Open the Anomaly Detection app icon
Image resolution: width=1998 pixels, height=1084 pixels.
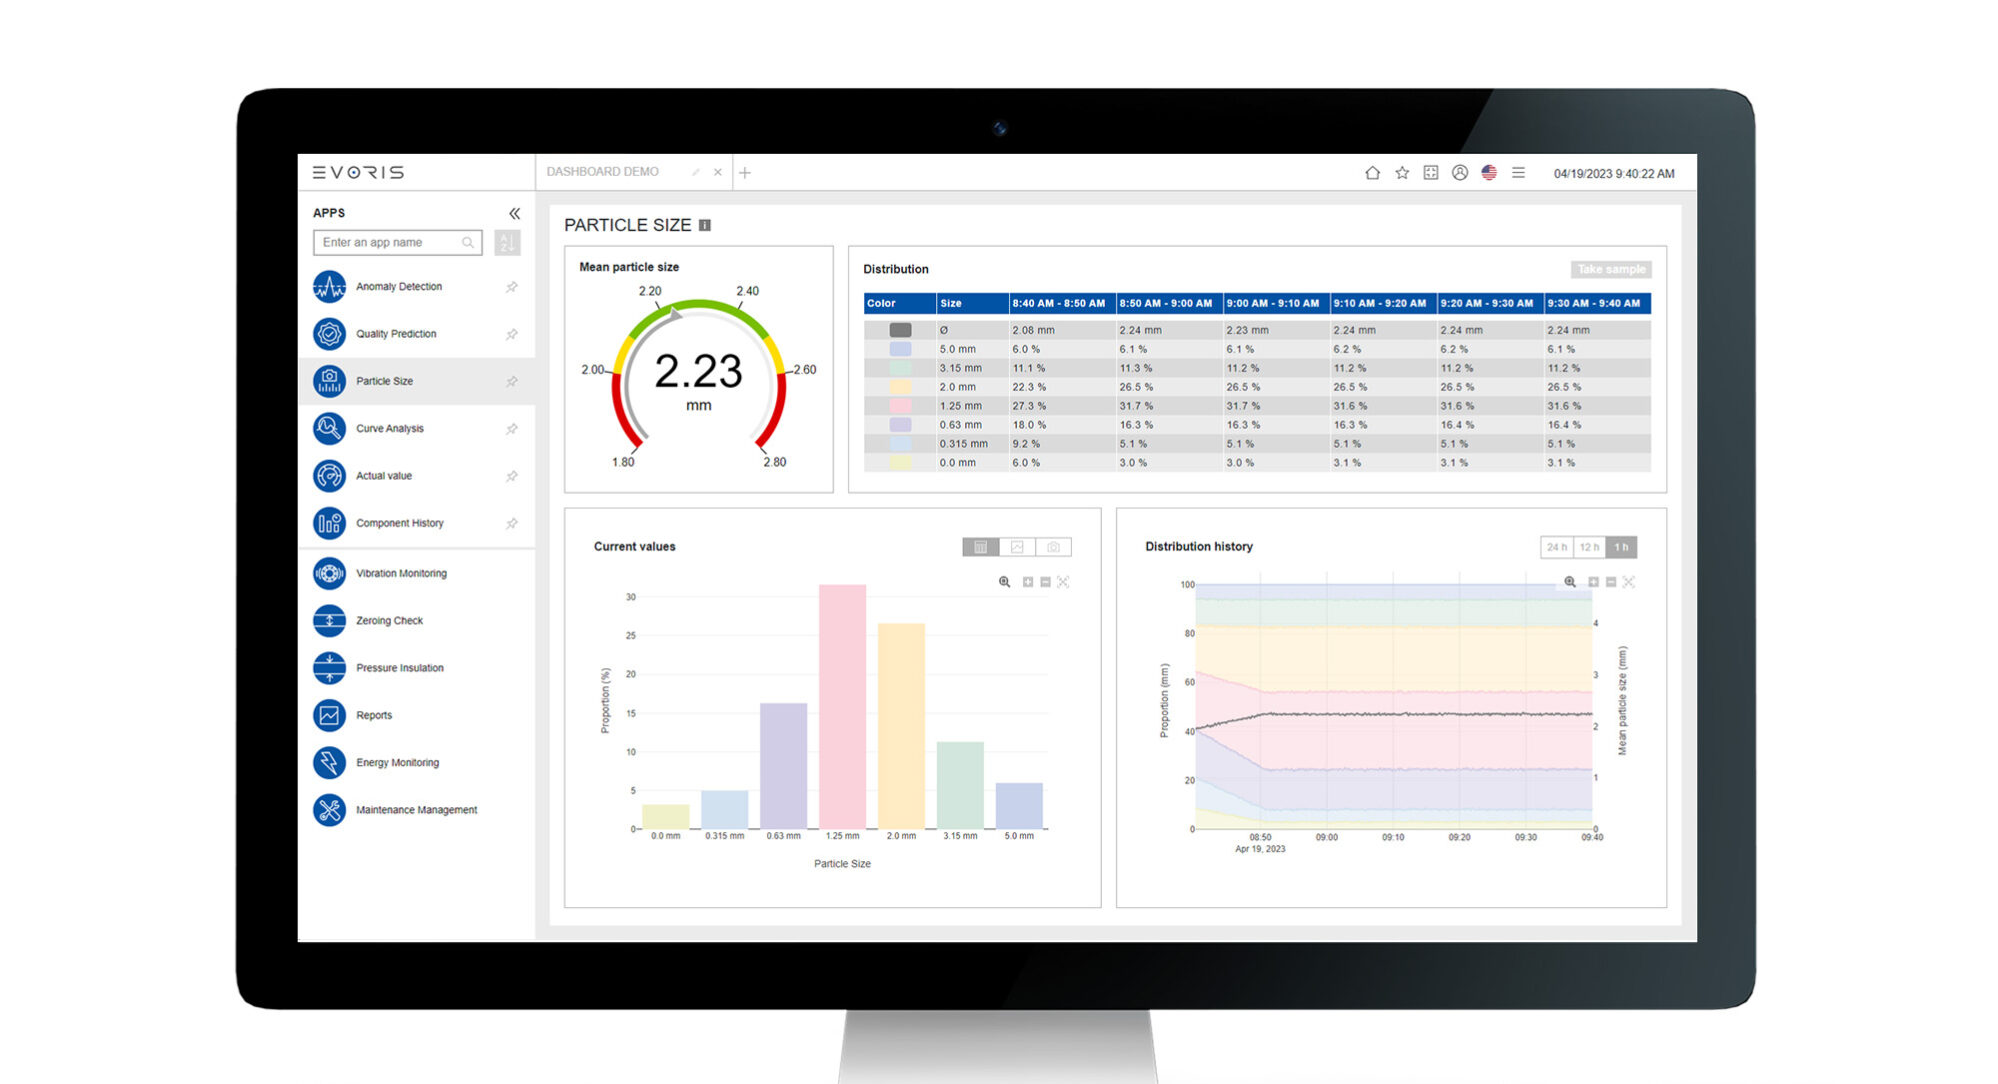329,287
